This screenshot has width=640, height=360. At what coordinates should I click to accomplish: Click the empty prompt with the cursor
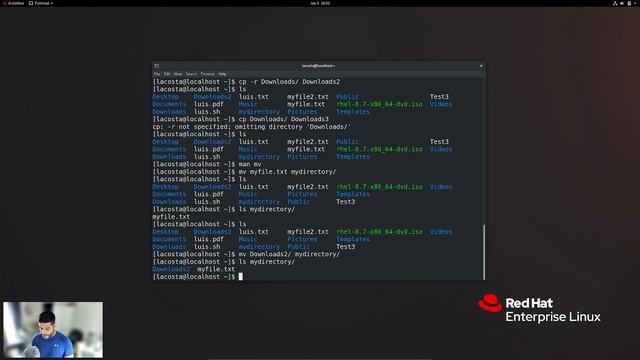tap(198, 277)
